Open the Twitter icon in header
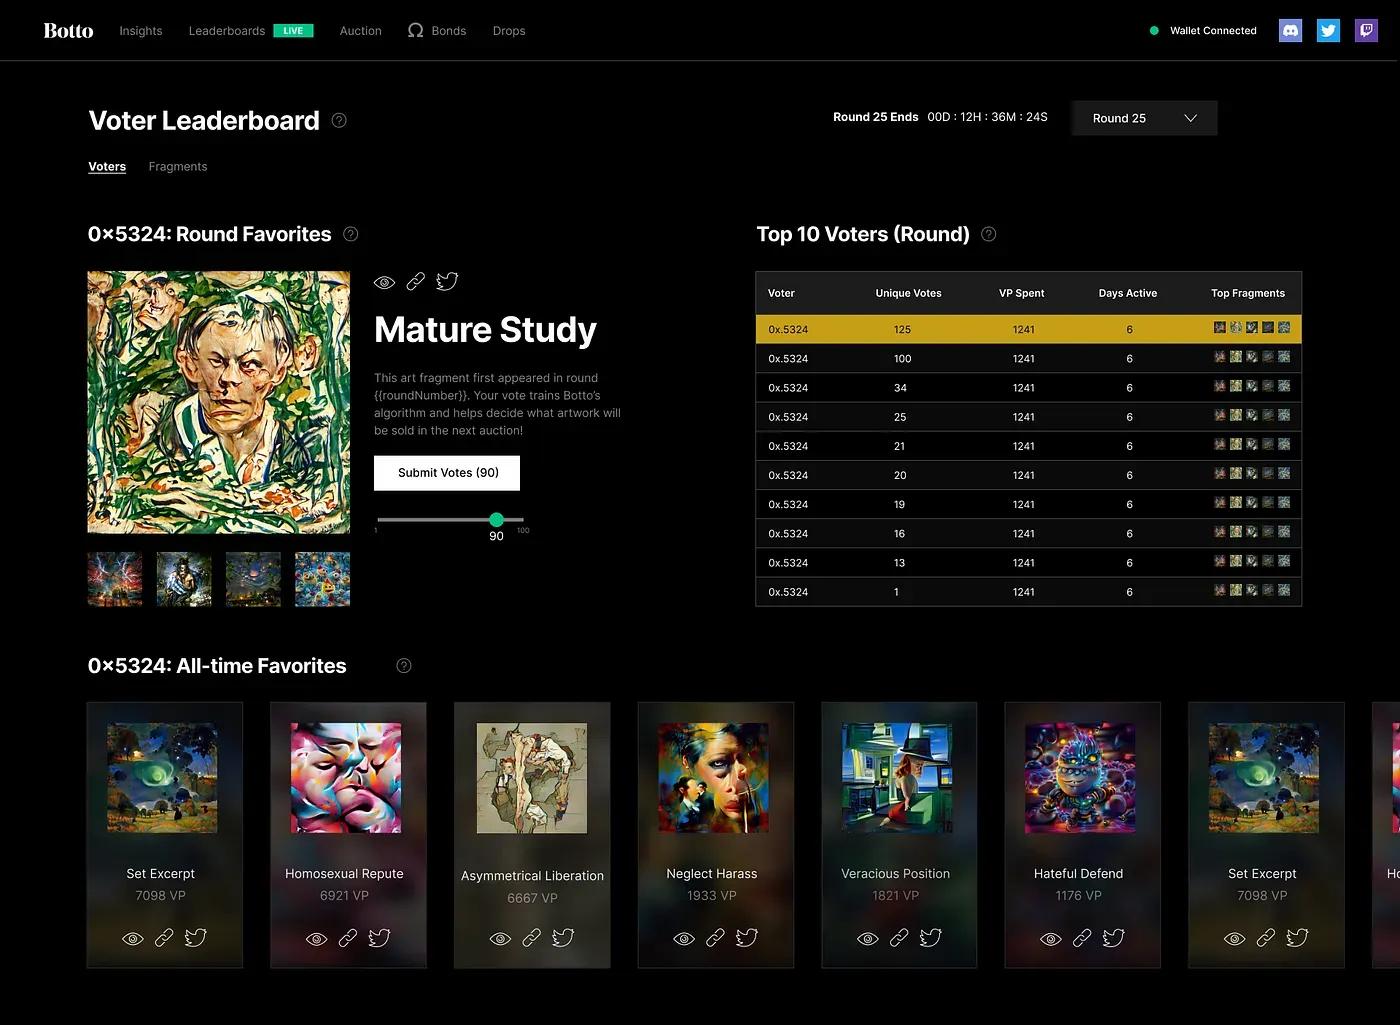This screenshot has width=1400, height=1025. [x=1328, y=31]
